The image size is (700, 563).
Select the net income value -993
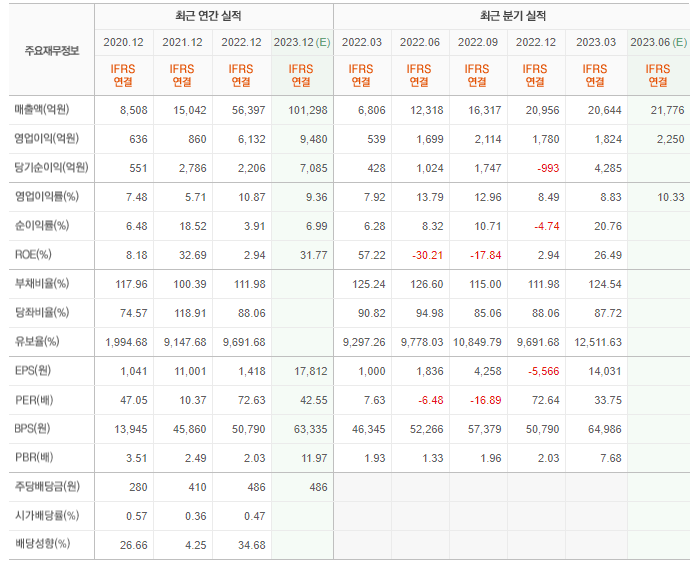(x=548, y=168)
